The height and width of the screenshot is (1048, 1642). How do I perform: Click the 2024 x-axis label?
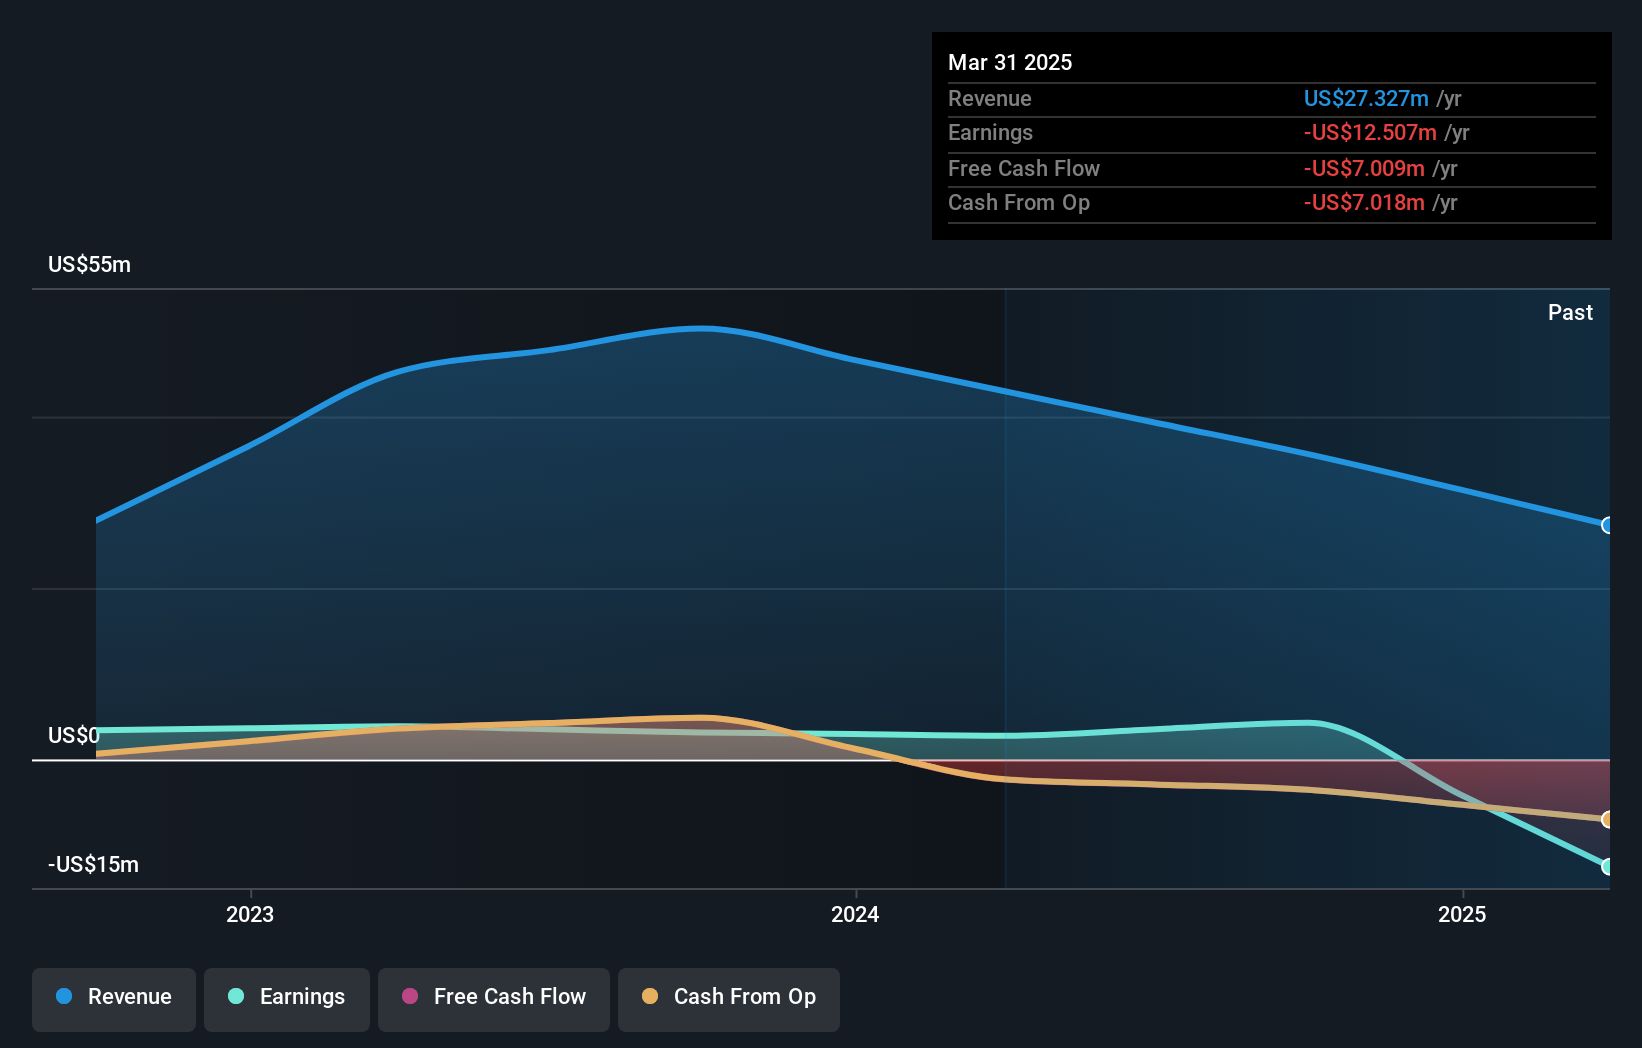[x=855, y=914]
